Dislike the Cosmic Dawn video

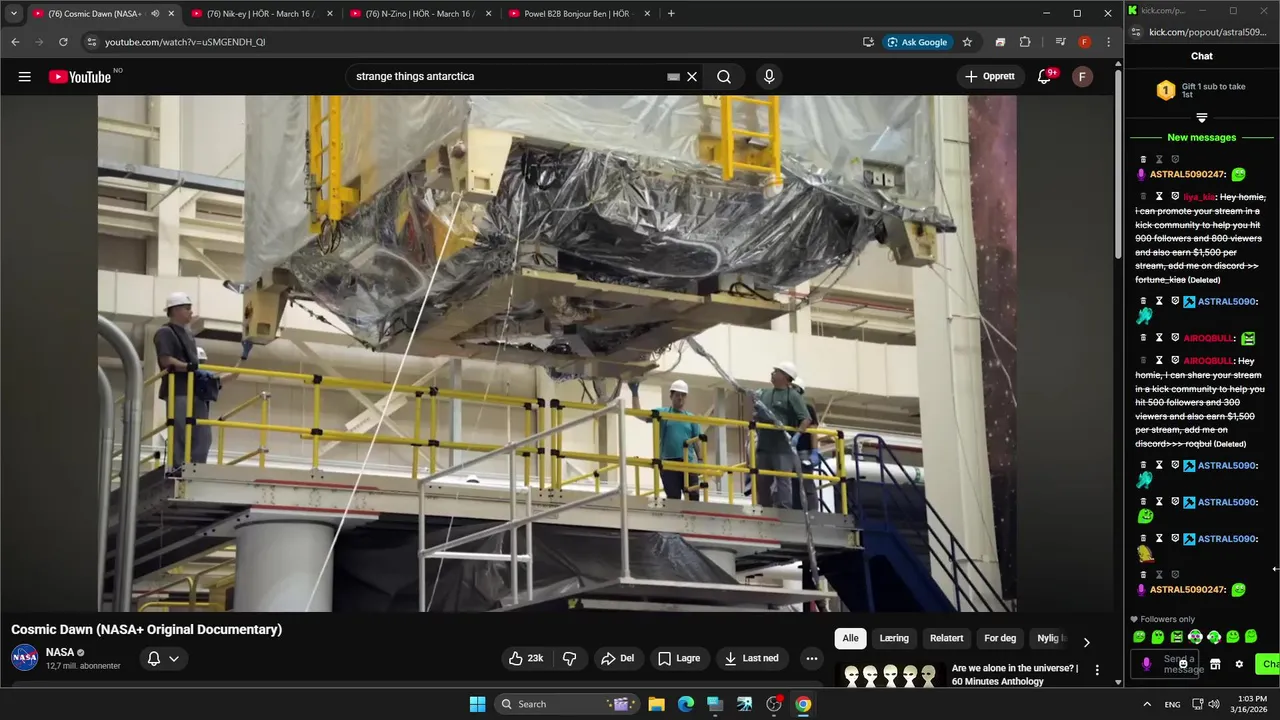pos(570,658)
